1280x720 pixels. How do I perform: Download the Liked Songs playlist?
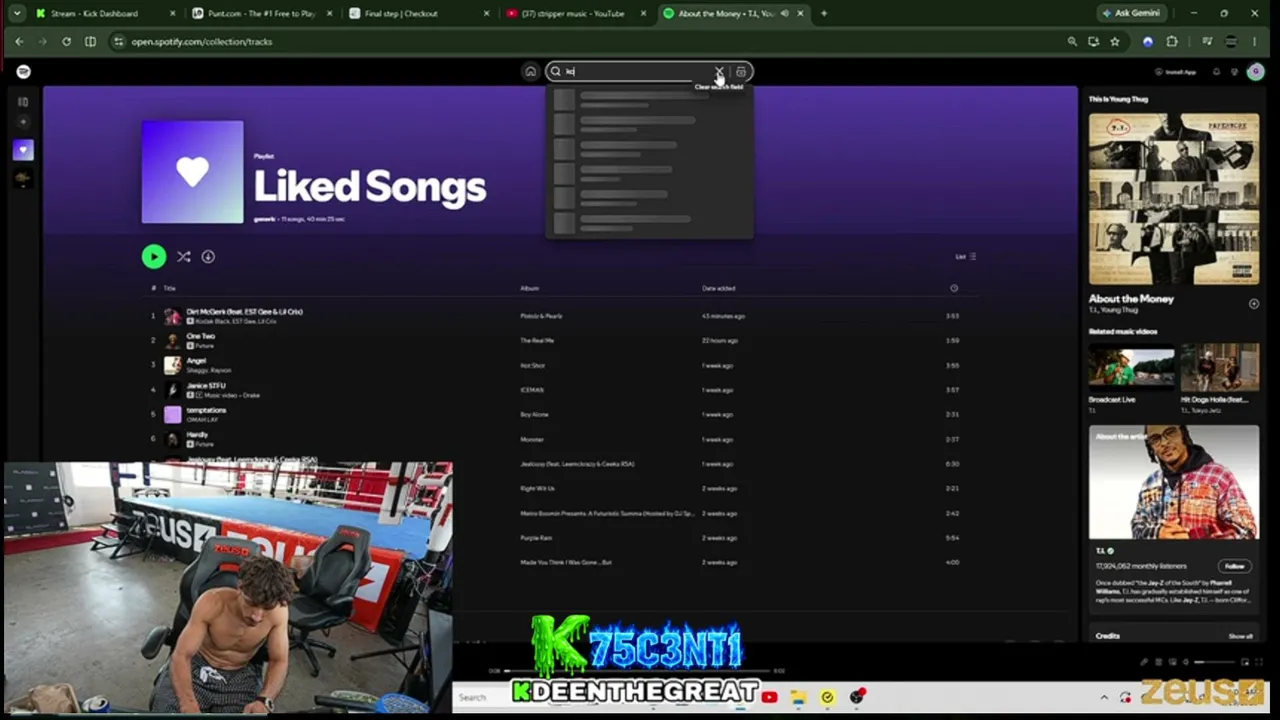(x=208, y=257)
